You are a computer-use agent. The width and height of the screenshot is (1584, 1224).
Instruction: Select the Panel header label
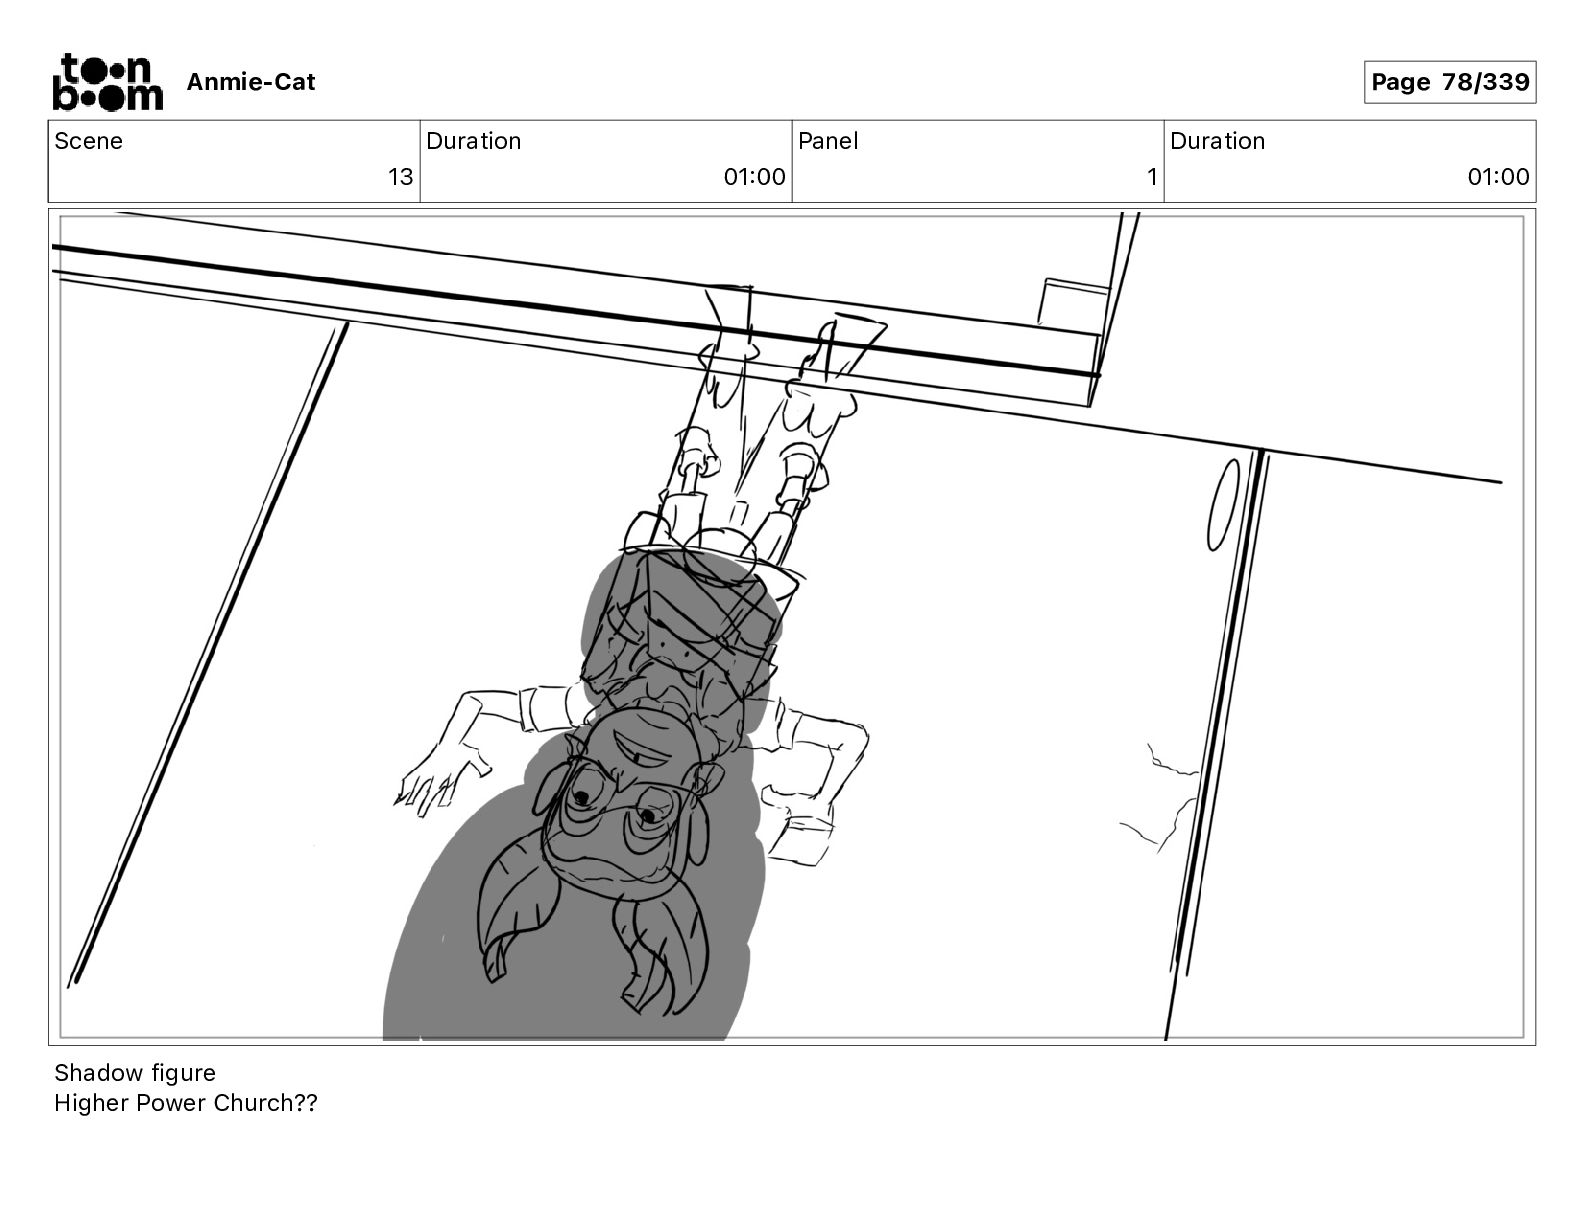(828, 141)
